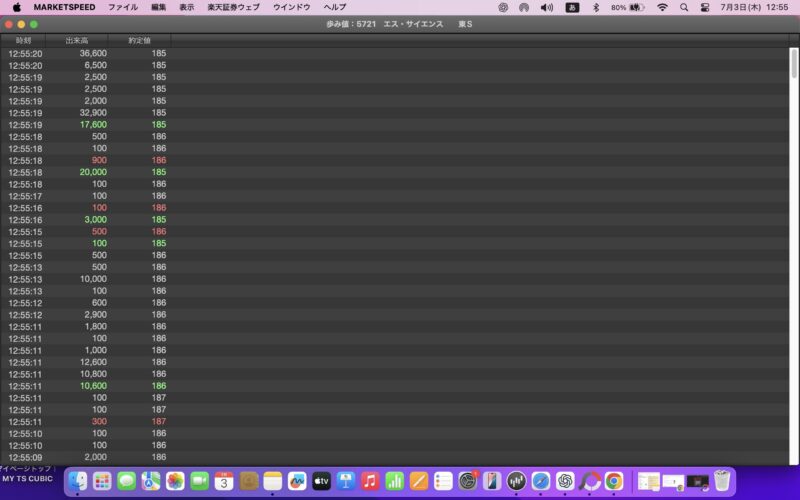
Task: Open ChatGPT app in the dock
Action: coord(565,481)
